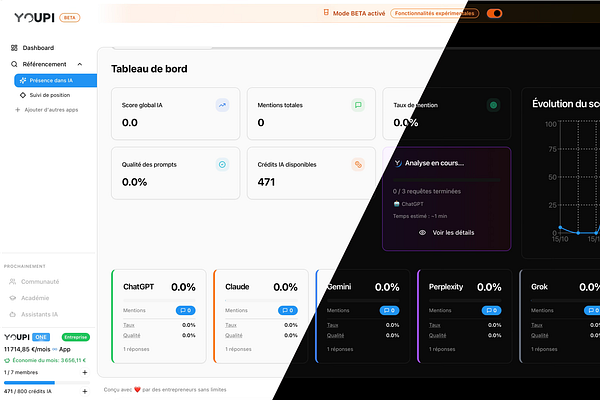This screenshot has width=600, height=400.
Task: Open the ChatGPT results card
Action: click(159, 317)
